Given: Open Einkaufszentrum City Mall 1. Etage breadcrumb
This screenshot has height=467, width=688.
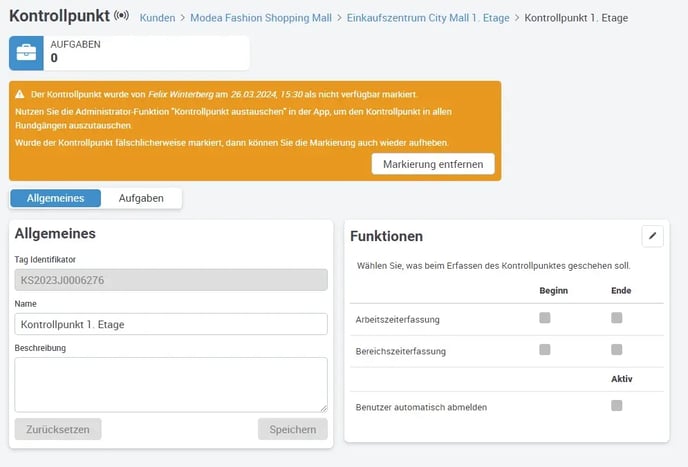Looking at the screenshot, I should tap(428, 18).
